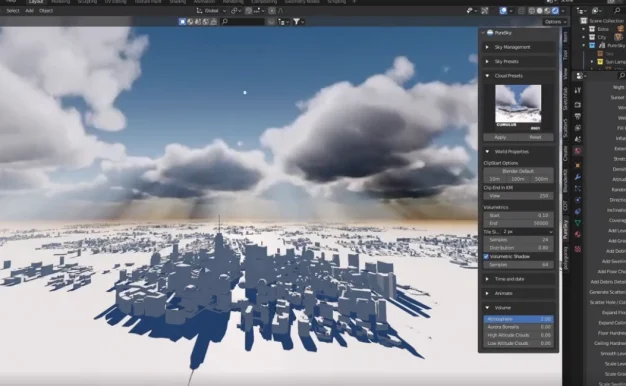626x386 pixels.
Task: Toggle snapping magnet in viewport header
Action: 248,11
